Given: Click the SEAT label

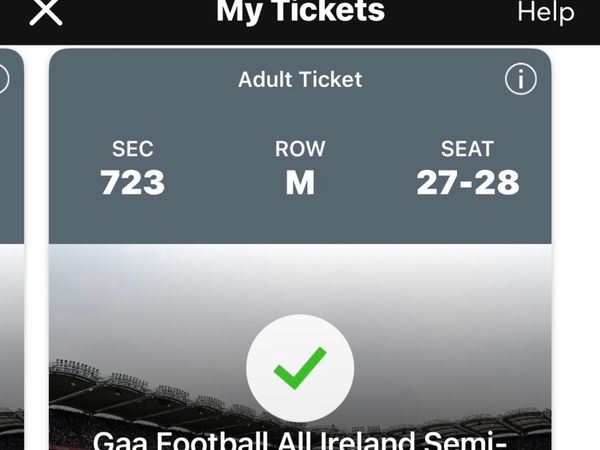Looking at the screenshot, I should tap(467, 148).
